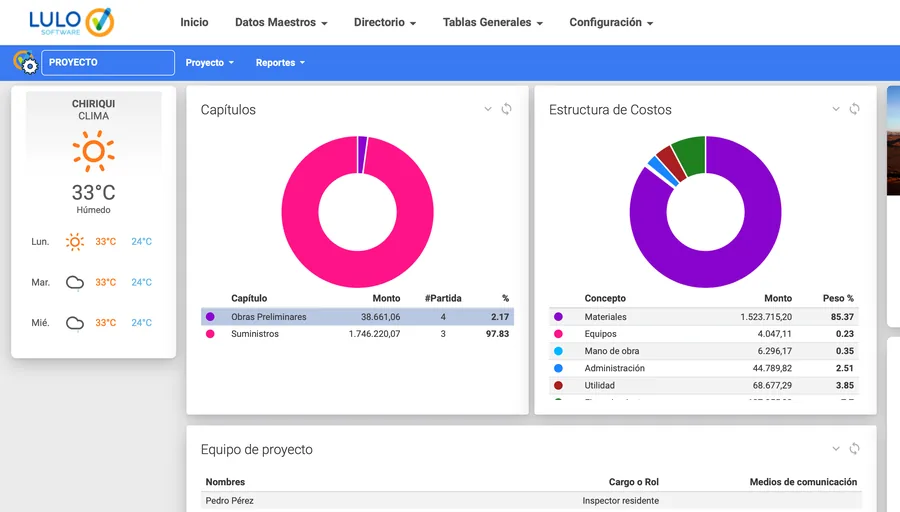The image size is (900, 512).
Task: Click the Equipos concept name
Action: click(x=600, y=334)
